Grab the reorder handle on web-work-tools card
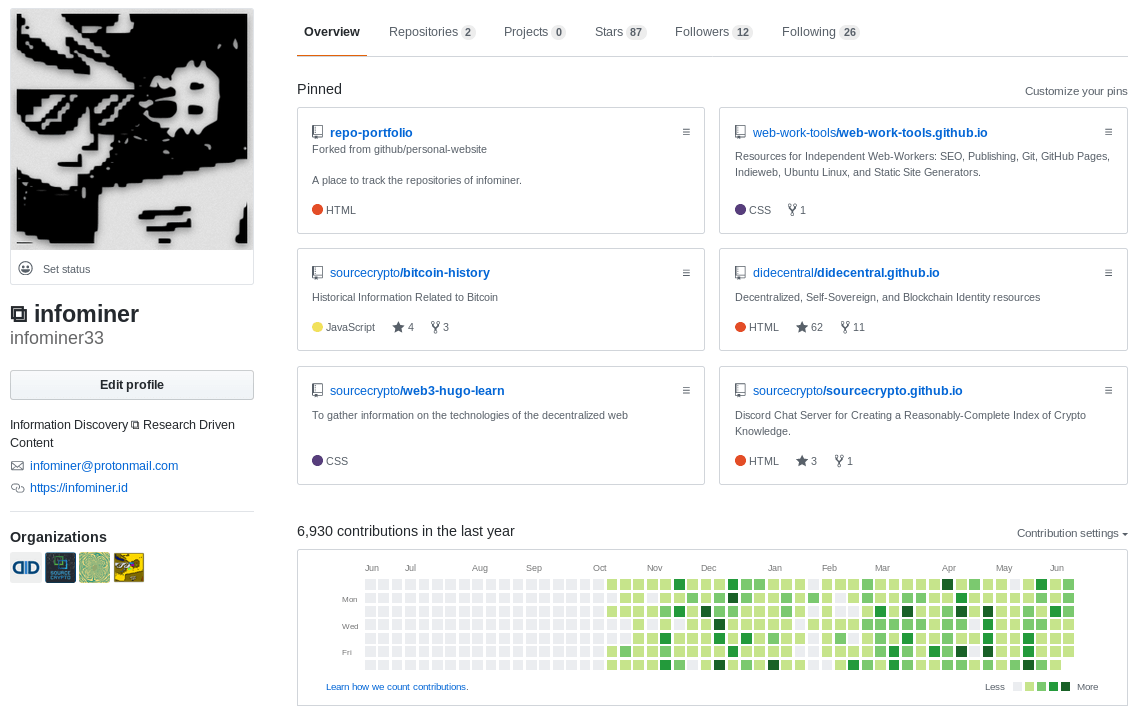The width and height of the screenshot is (1132, 707). pos(1108,132)
